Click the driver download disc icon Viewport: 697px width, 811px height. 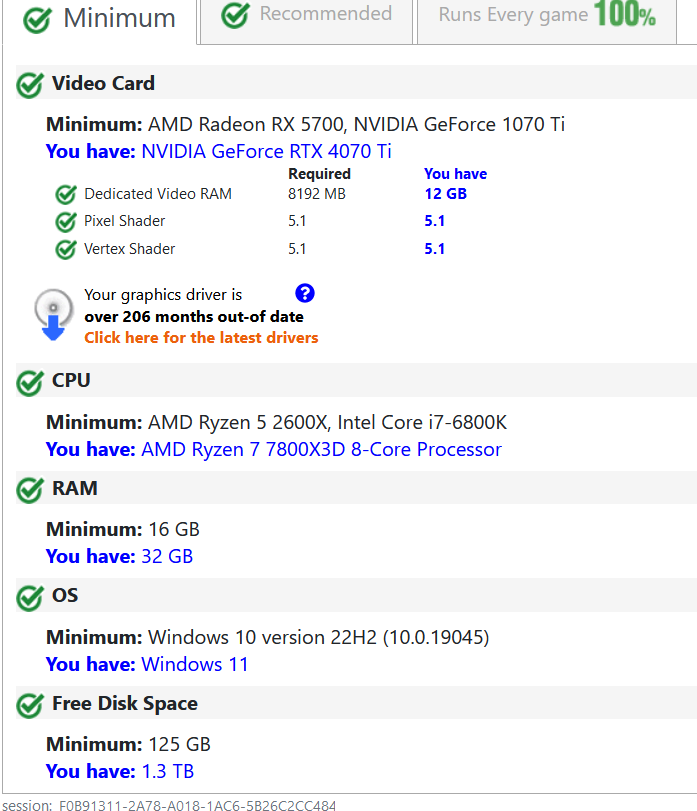click(53, 314)
